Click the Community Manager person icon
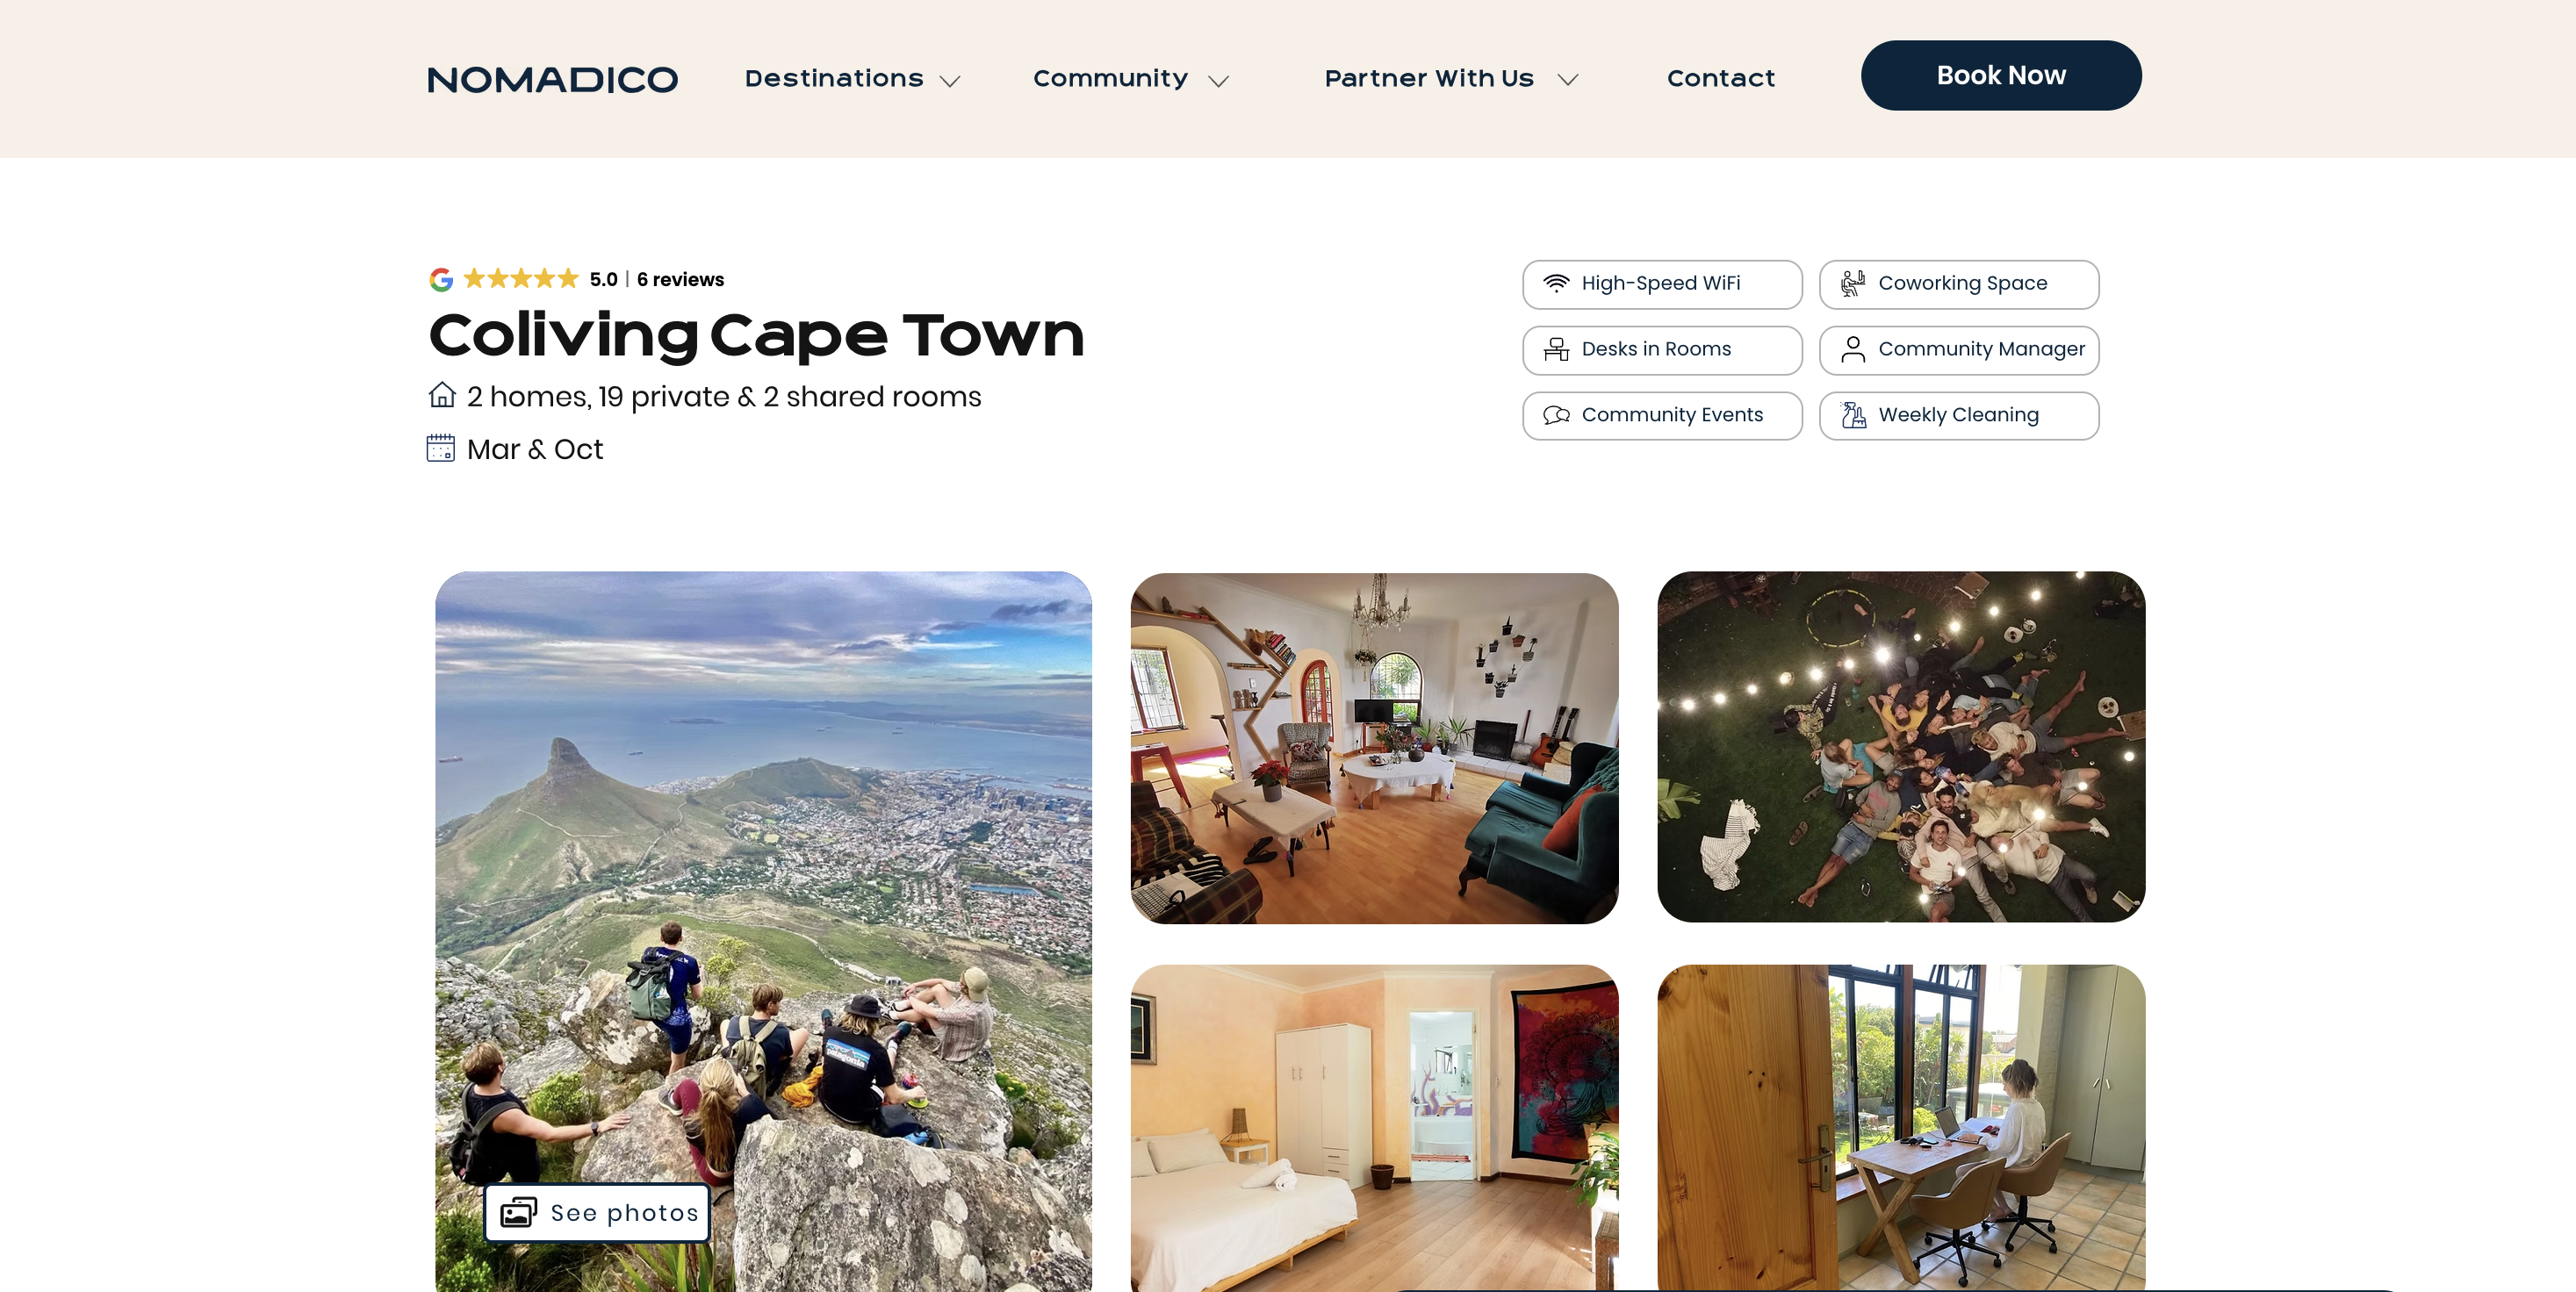 point(1853,350)
